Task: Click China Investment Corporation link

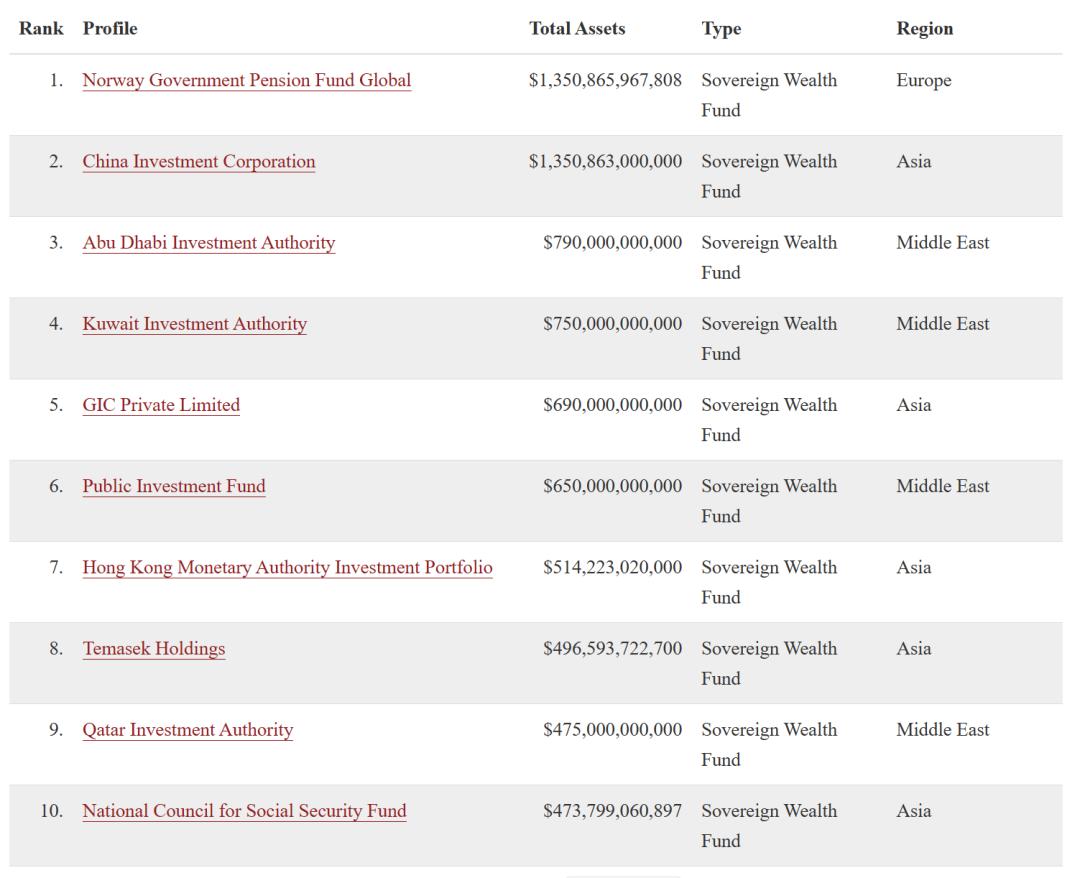Action: pos(198,162)
